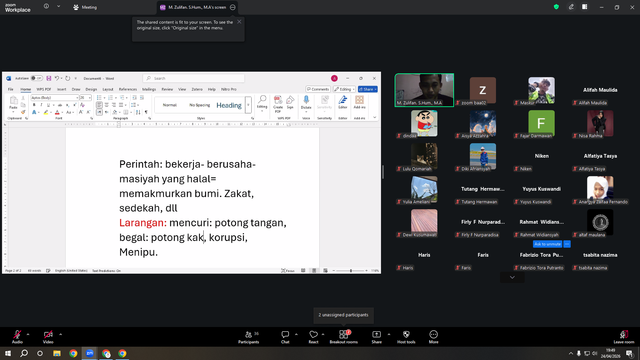Apply the red font color
640x360 pixels.
click(x=57, y=112)
